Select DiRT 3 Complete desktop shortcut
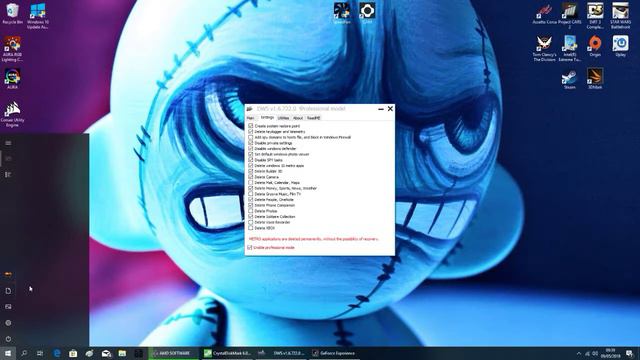The width and height of the screenshot is (640, 360). pyautogui.click(x=595, y=16)
